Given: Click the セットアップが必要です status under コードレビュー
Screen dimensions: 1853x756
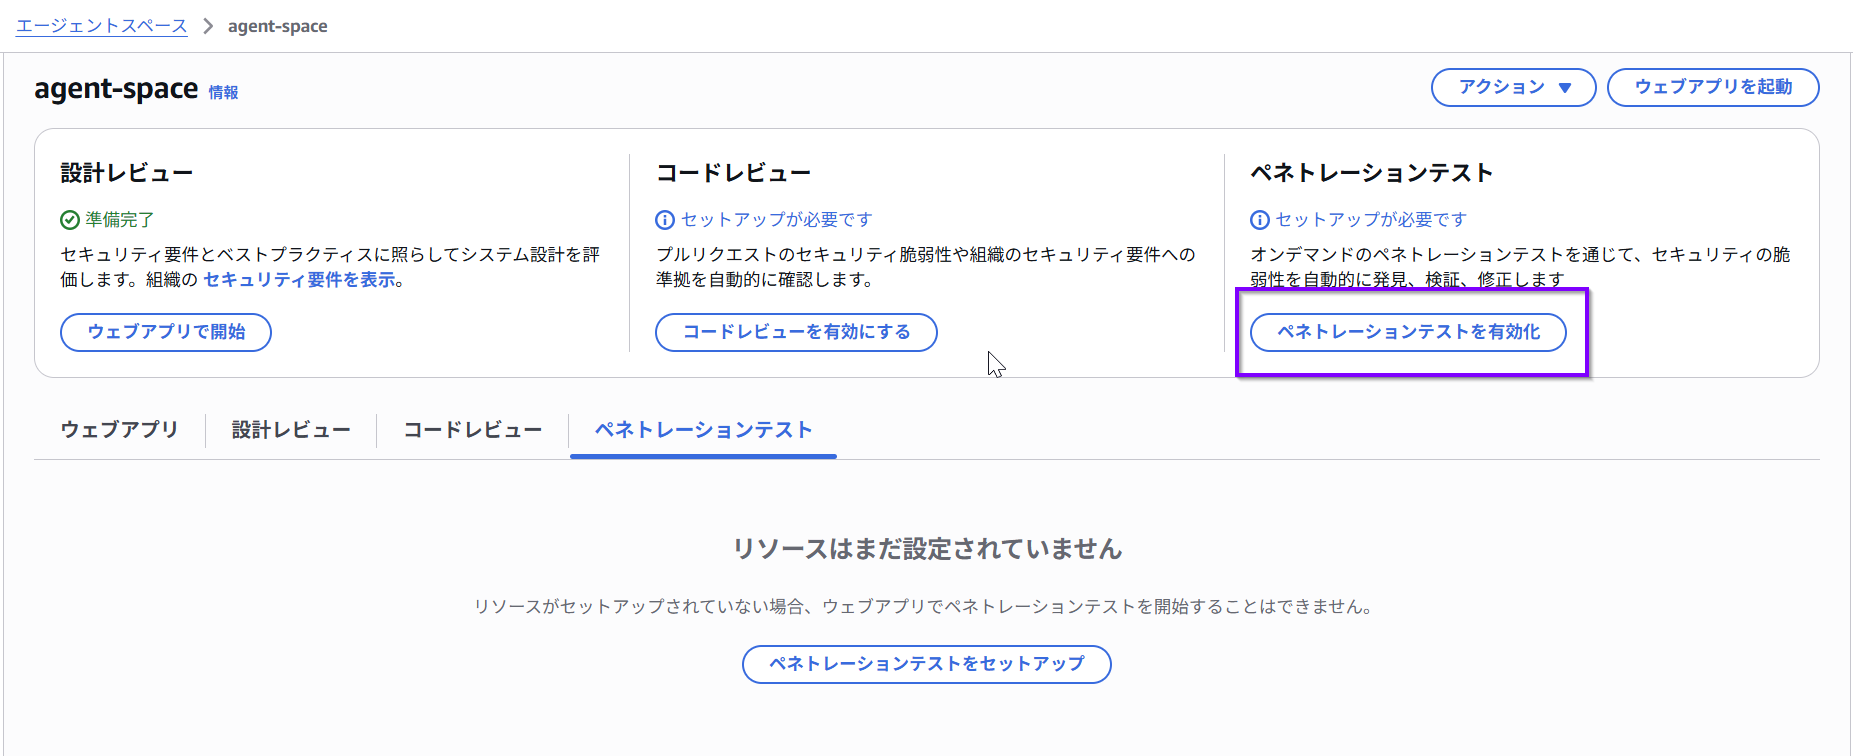Looking at the screenshot, I should tap(777, 220).
